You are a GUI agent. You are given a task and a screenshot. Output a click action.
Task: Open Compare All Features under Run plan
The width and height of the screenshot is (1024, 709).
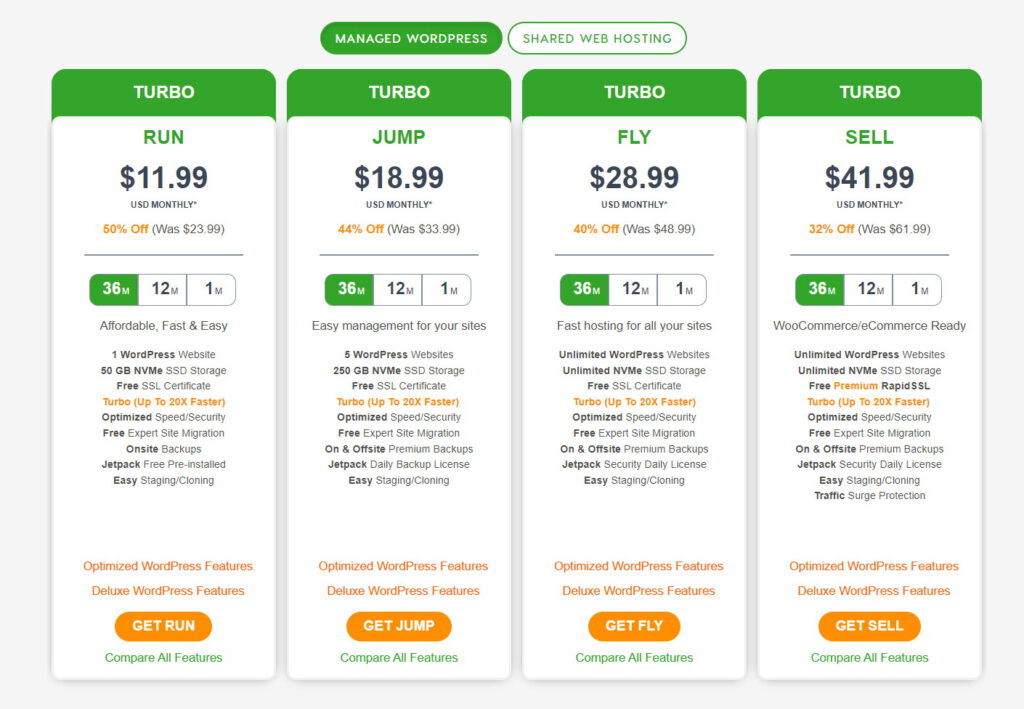(163, 658)
